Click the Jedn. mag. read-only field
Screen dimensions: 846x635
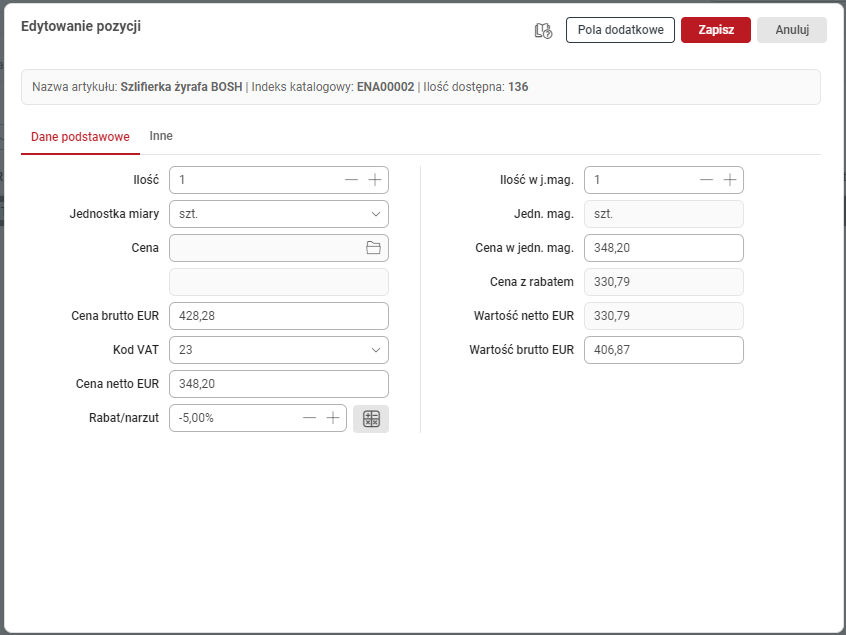pos(664,214)
